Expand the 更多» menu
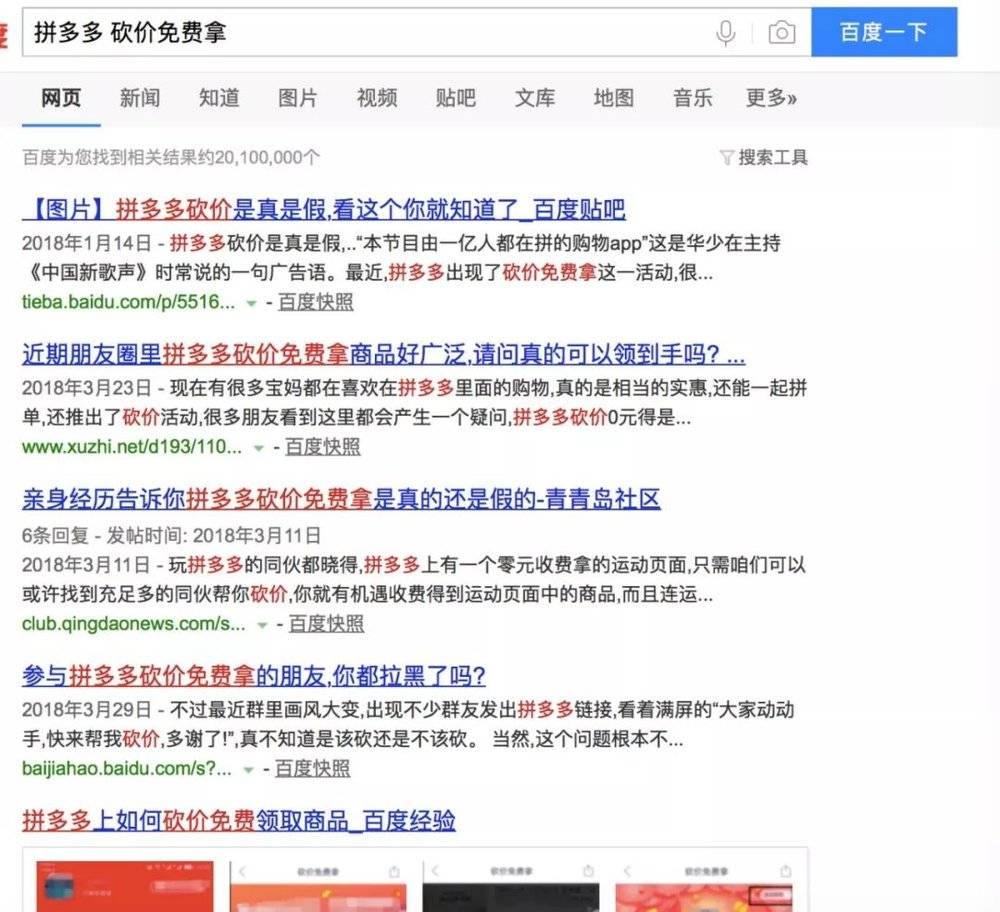The height and width of the screenshot is (912, 1000). pyautogui.click(x=772, y=98)
